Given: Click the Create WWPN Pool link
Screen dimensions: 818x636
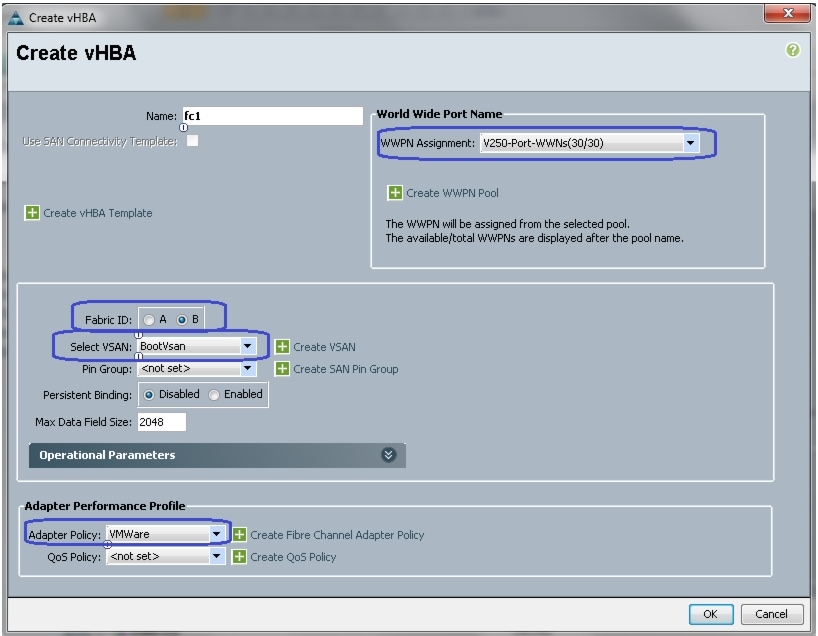Looking at the screenshot, I should (x=452, y=193).
